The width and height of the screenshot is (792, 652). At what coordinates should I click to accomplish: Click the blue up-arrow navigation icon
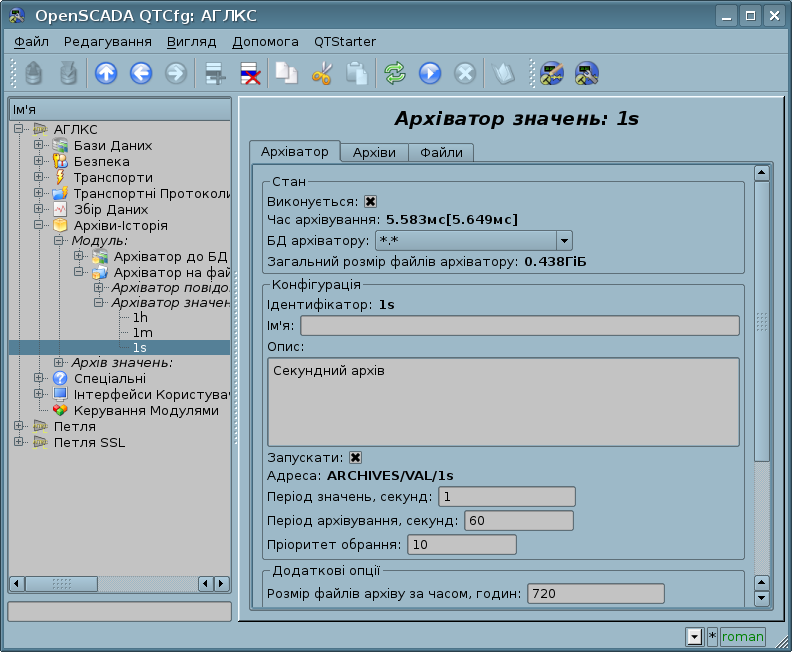106,74
